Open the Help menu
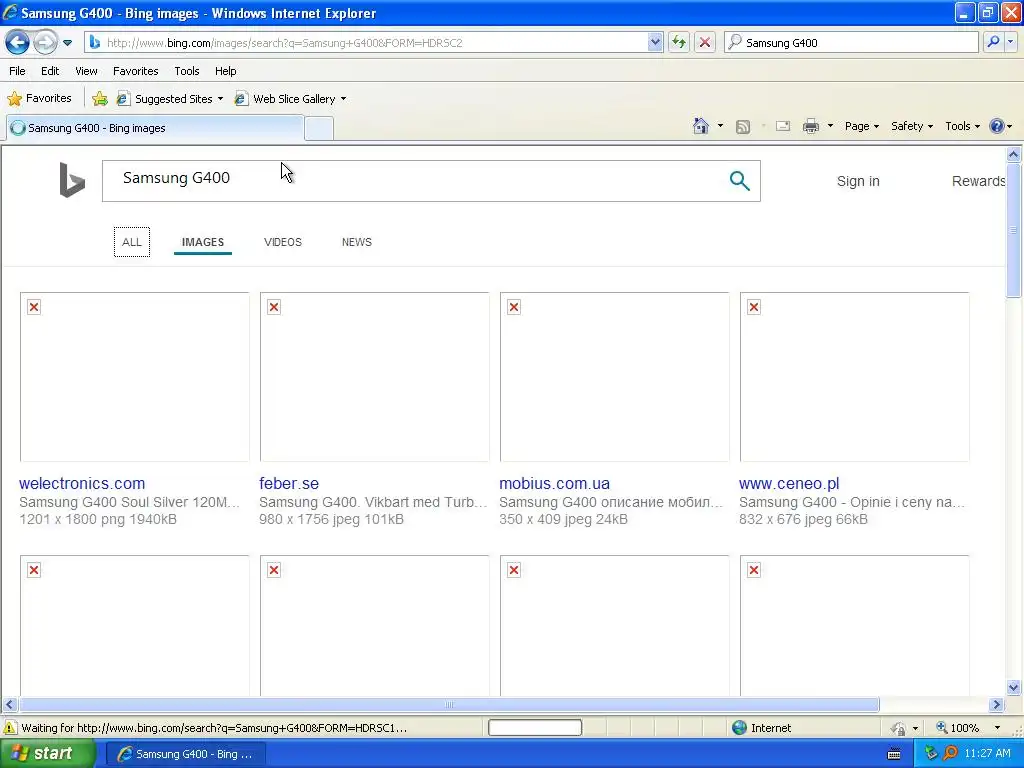 (225, 71)
